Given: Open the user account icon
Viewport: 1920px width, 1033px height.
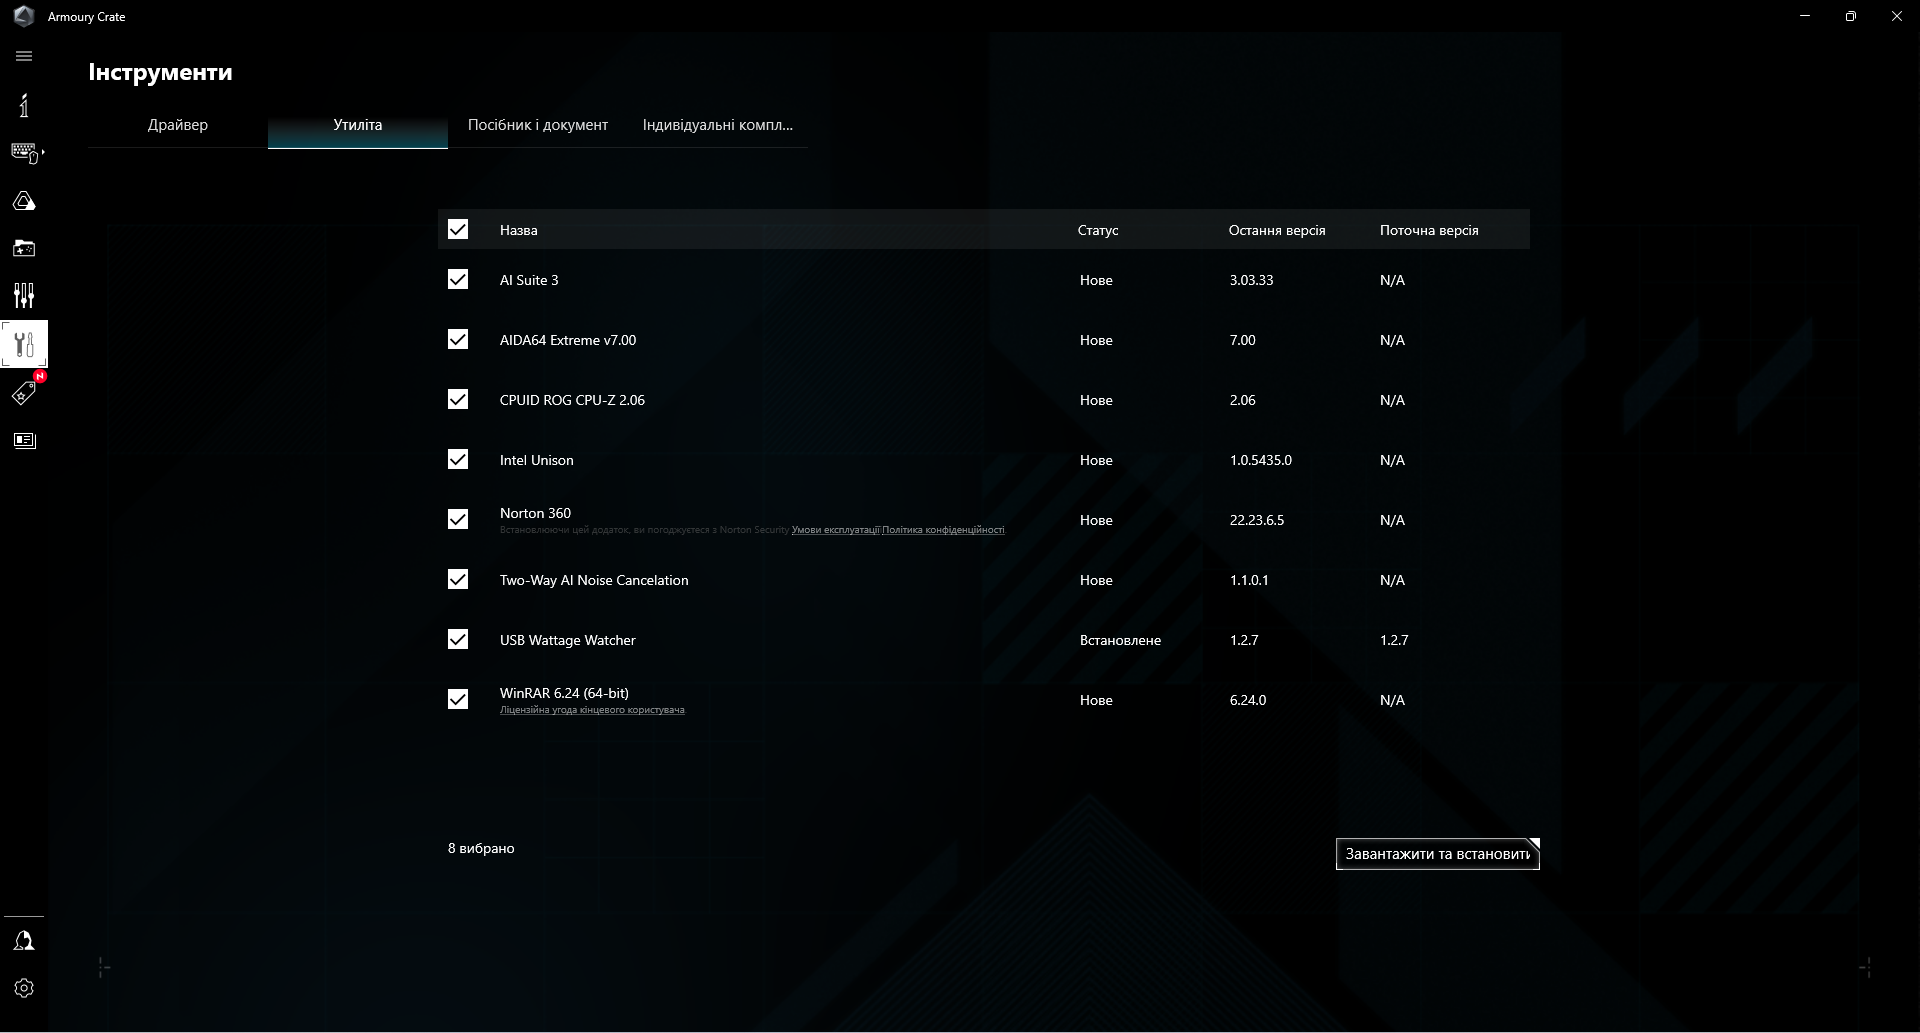Looking at the screenshot, I should (x=23, y=939).
